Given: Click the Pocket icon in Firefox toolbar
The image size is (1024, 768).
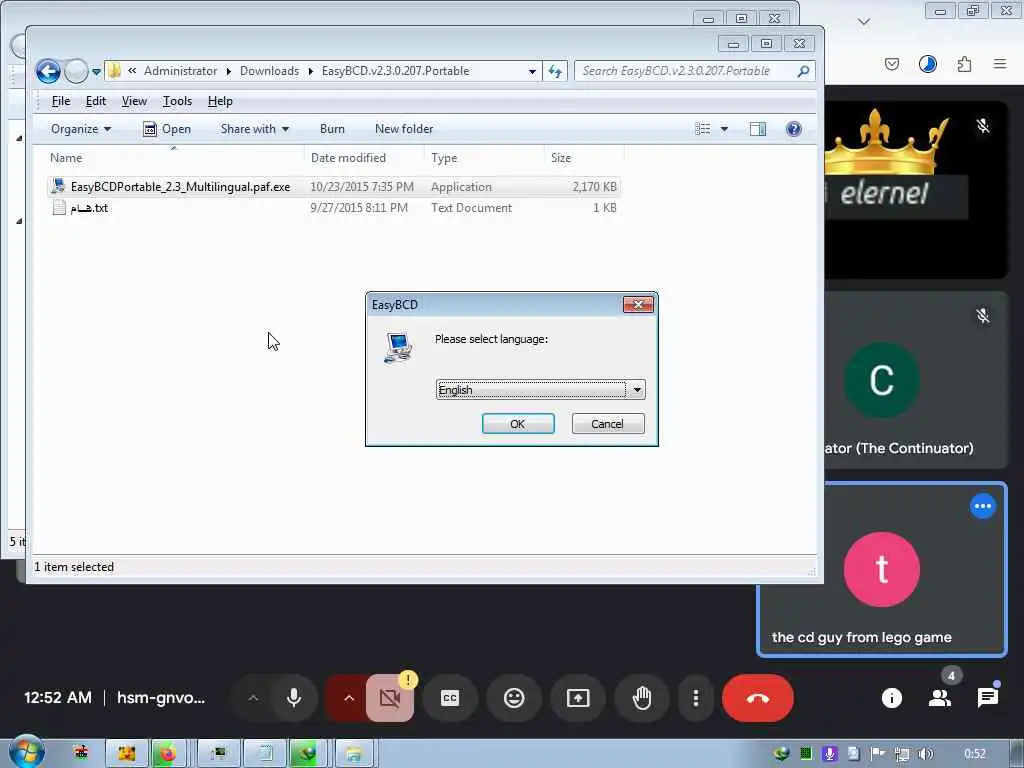Looking at the screenshot, I should 891,64.
